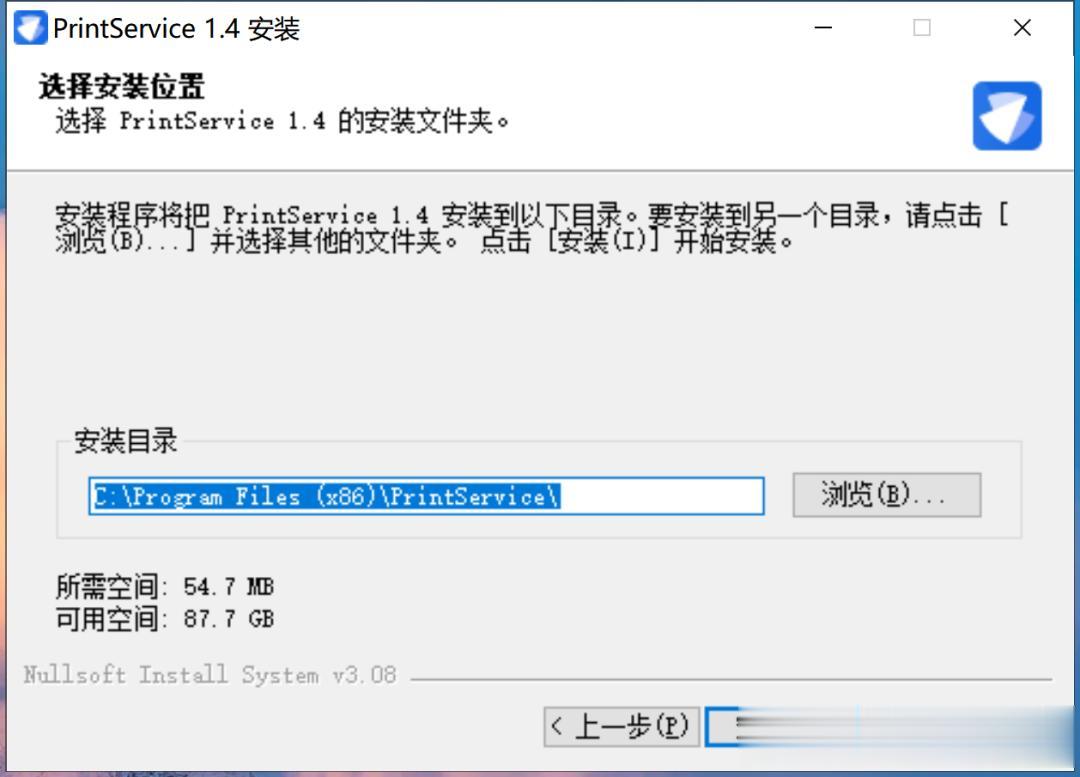Viewport: 1080px width, 777px height.
Task: Click the Nullsoft Install System v3.08 text
Action: 210,675
